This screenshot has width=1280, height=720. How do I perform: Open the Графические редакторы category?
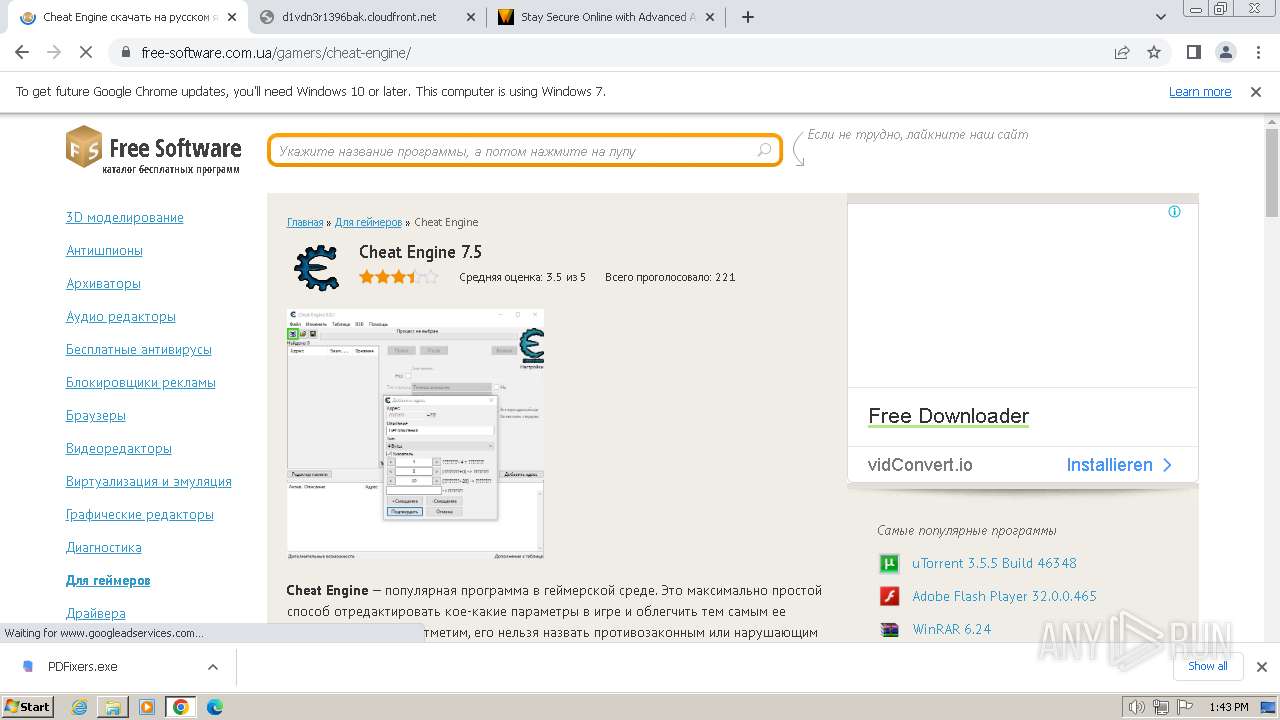[x=139, y=514]
